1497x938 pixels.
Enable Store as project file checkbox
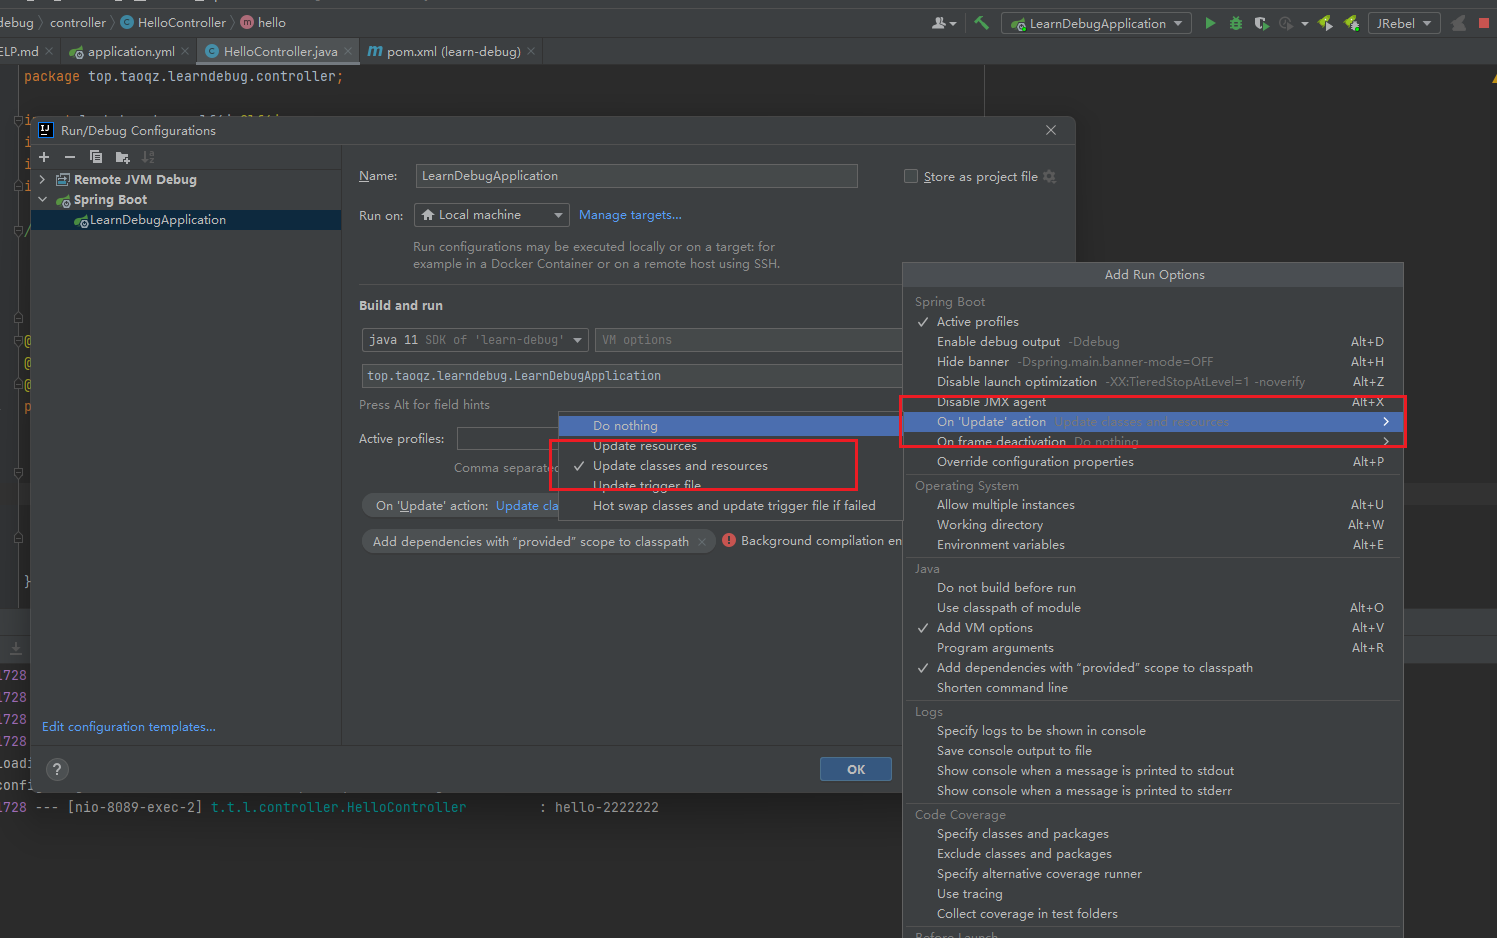coord(911,176)
